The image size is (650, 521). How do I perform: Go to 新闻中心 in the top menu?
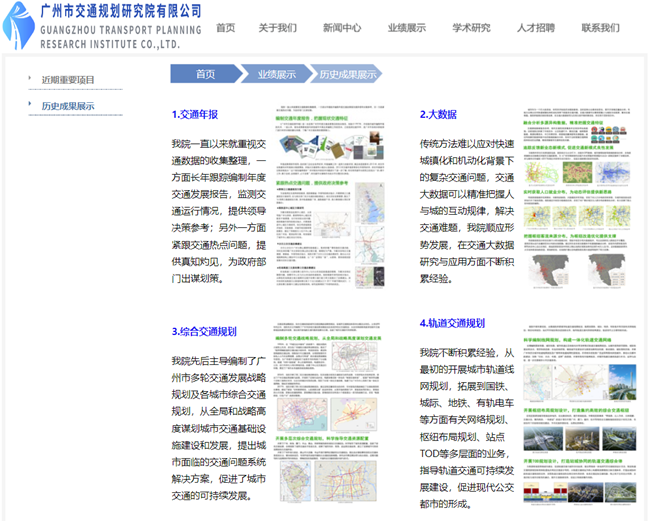(x=342, y=28)
